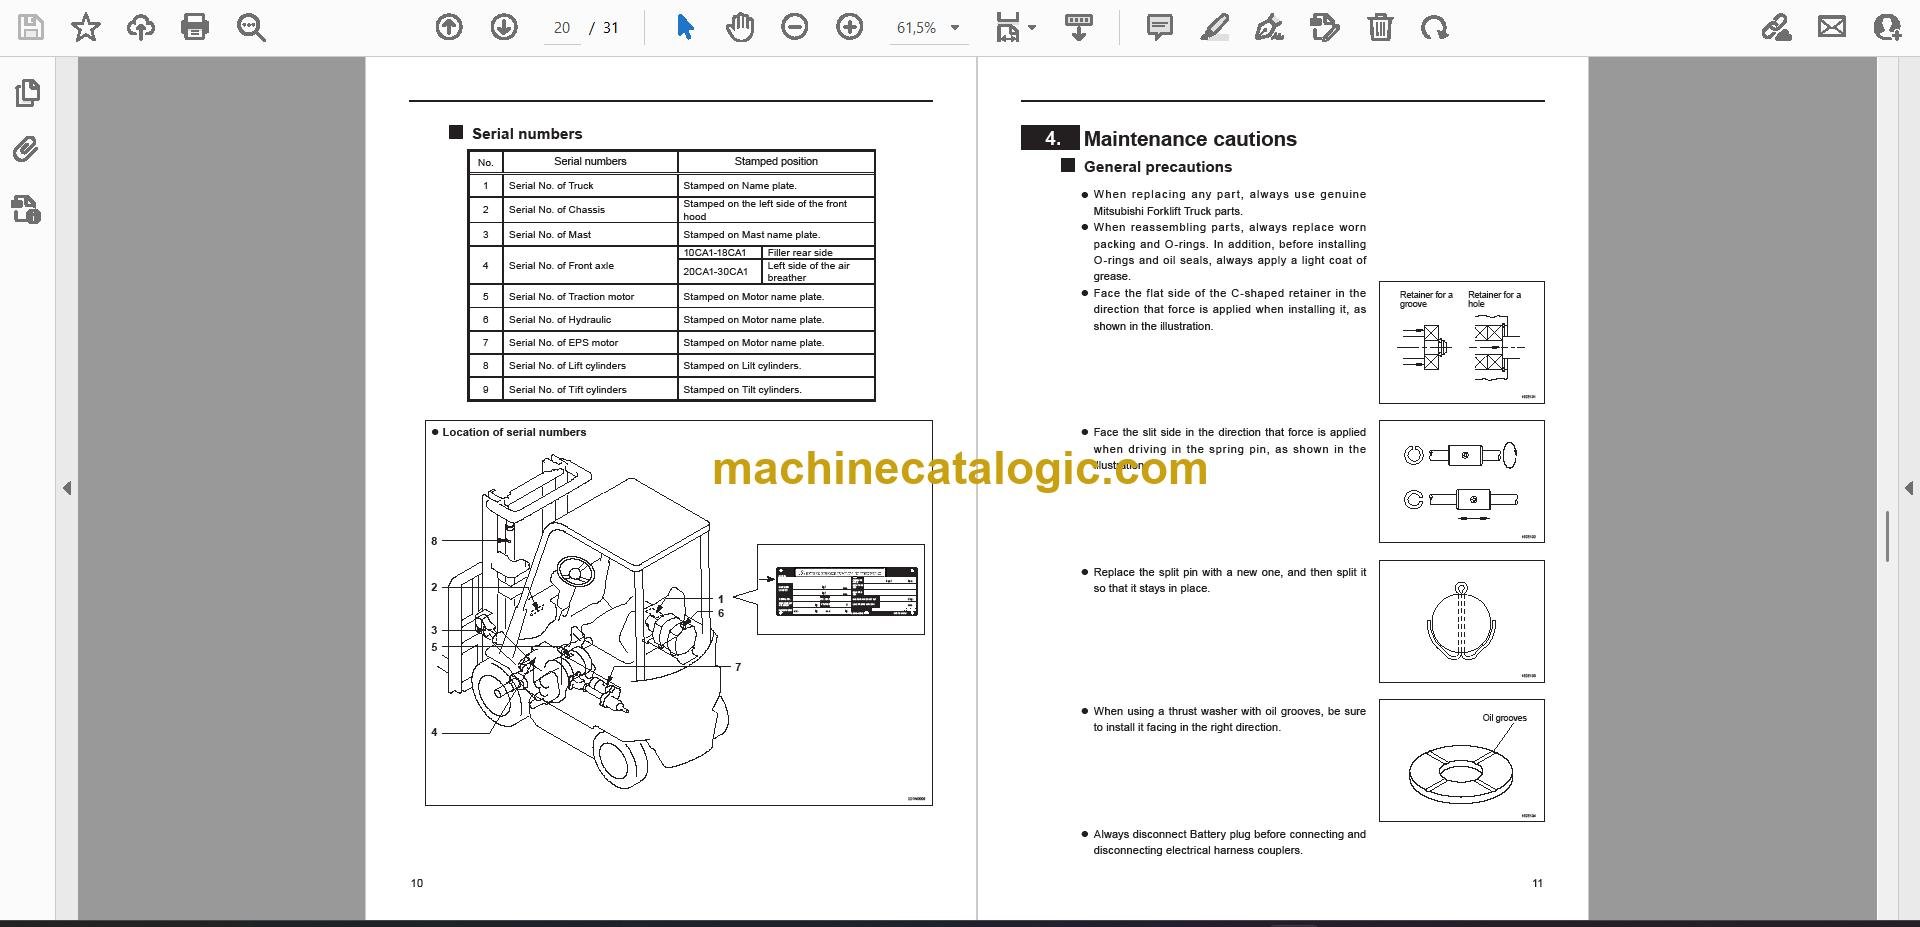The image size is (1920, 927).
Task: Click the 'Oil grooves' illustration label
Action: [x=1504, y=718]
